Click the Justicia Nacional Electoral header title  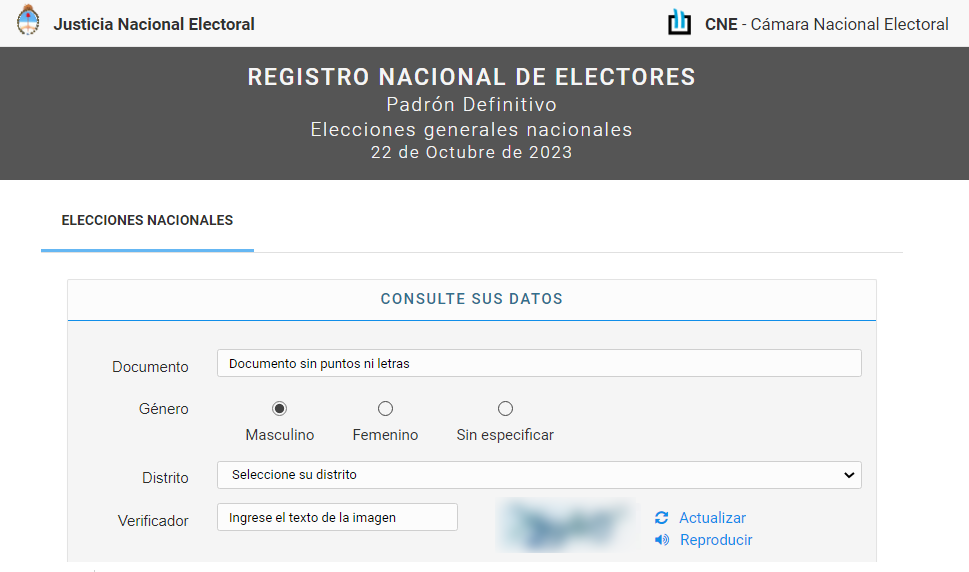coord(154,24)
